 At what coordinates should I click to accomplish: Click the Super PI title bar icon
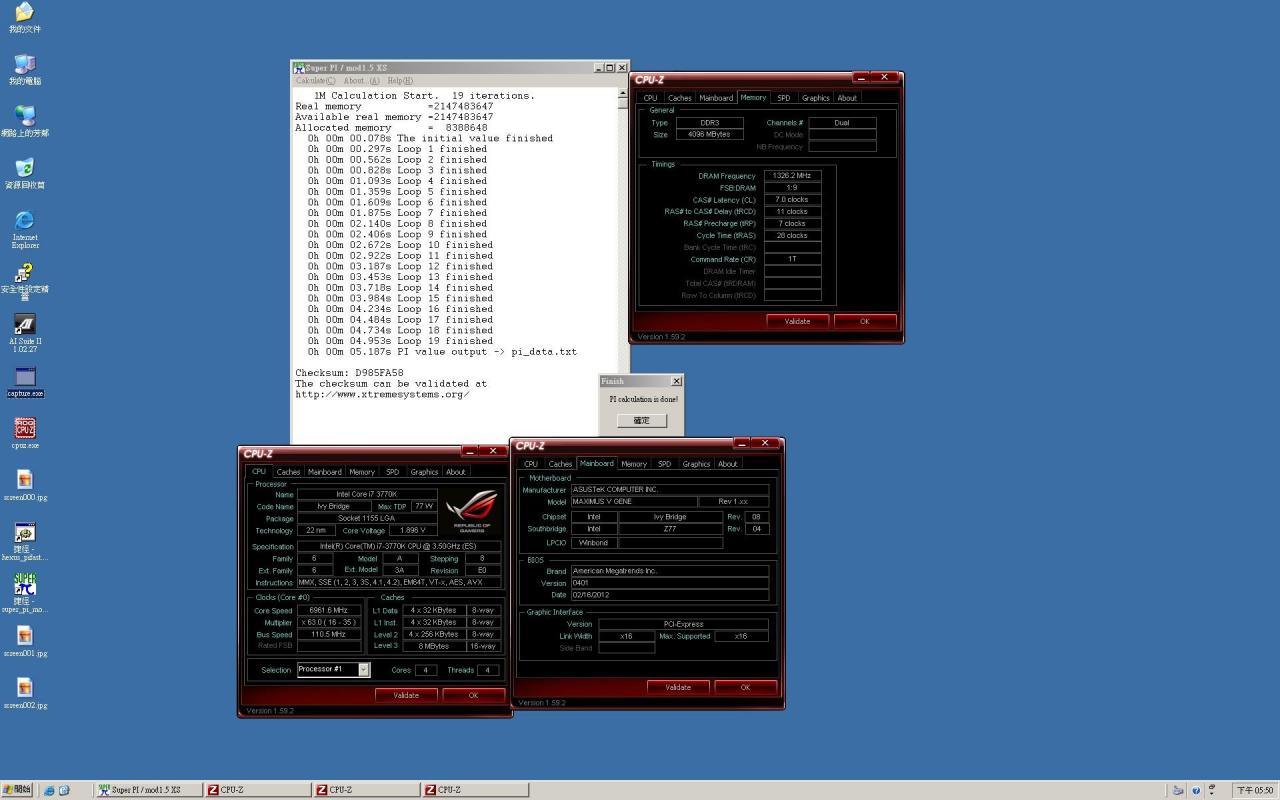pos(298,67)
